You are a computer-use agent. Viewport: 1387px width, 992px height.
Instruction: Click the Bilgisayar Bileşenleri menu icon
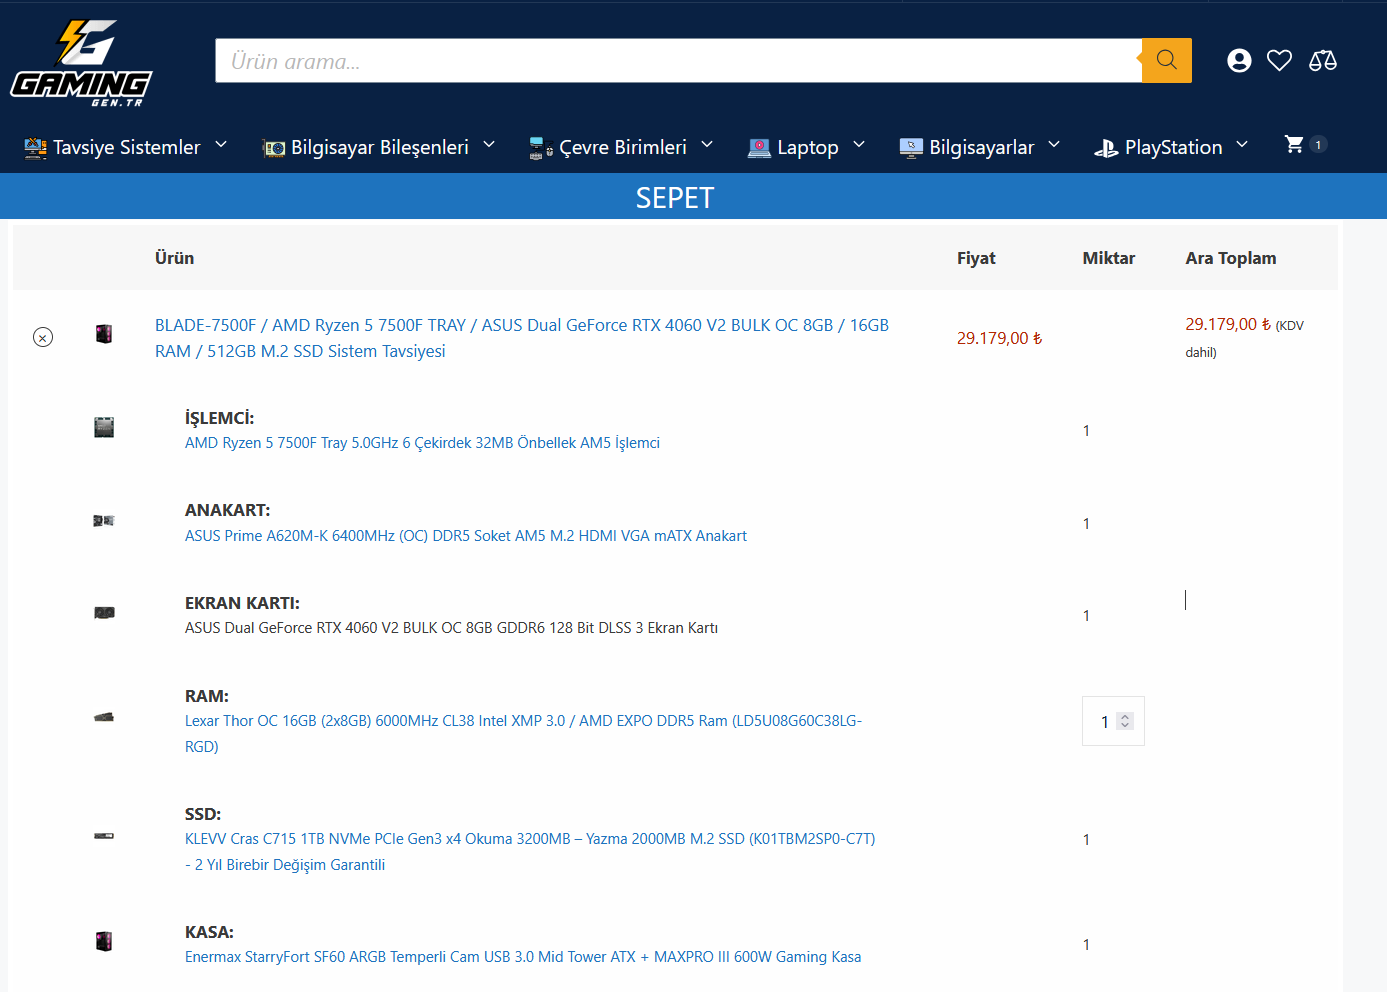click(274, 148)
